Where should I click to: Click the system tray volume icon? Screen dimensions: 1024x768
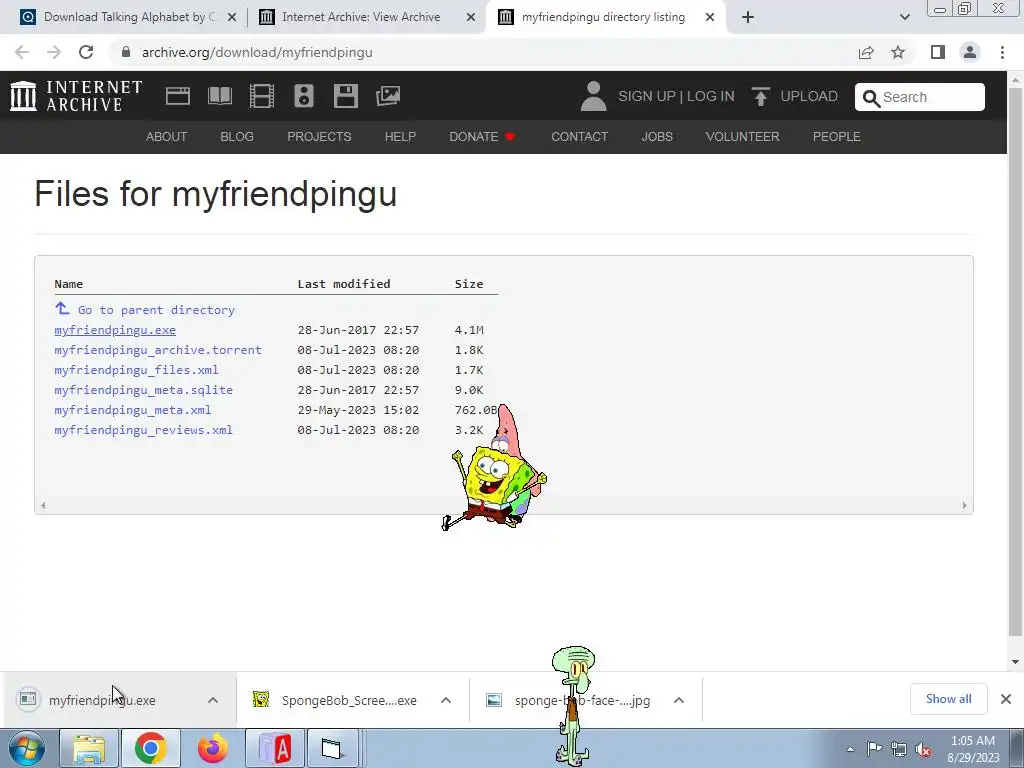(x=923, y=749)
